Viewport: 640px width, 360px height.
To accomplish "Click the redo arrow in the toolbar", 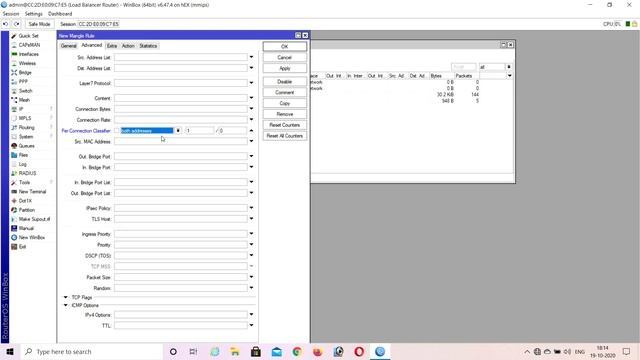I will click(x=16, y=24).
